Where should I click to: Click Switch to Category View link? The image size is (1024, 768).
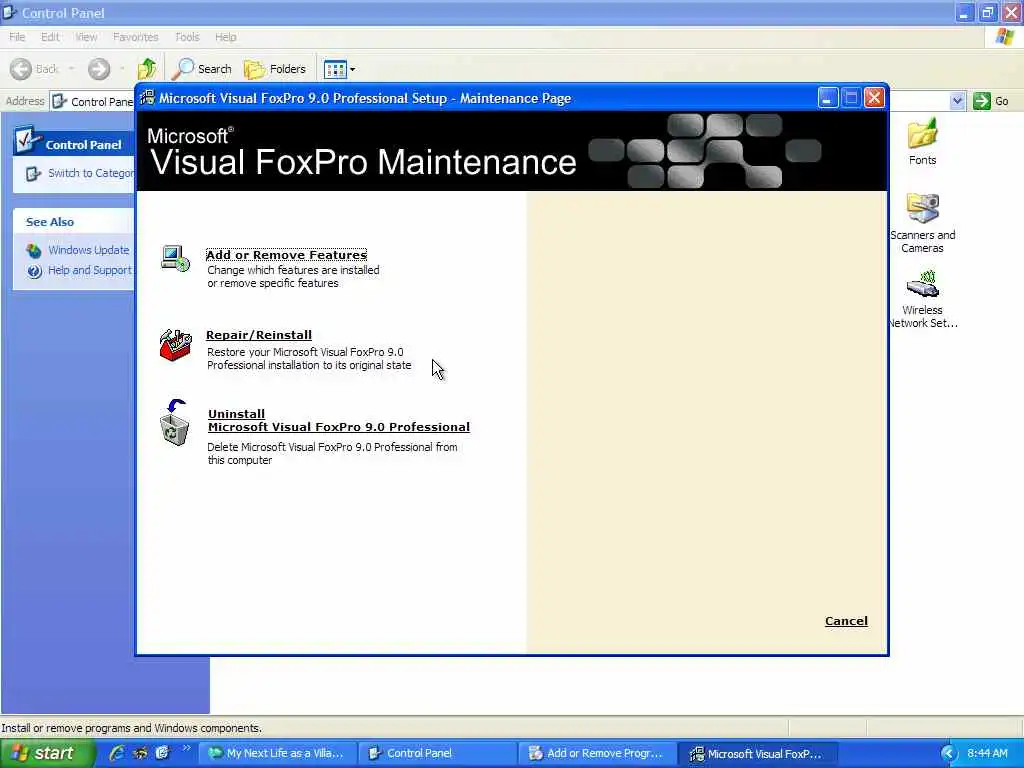pyautogui.click(x=91, y=173)
